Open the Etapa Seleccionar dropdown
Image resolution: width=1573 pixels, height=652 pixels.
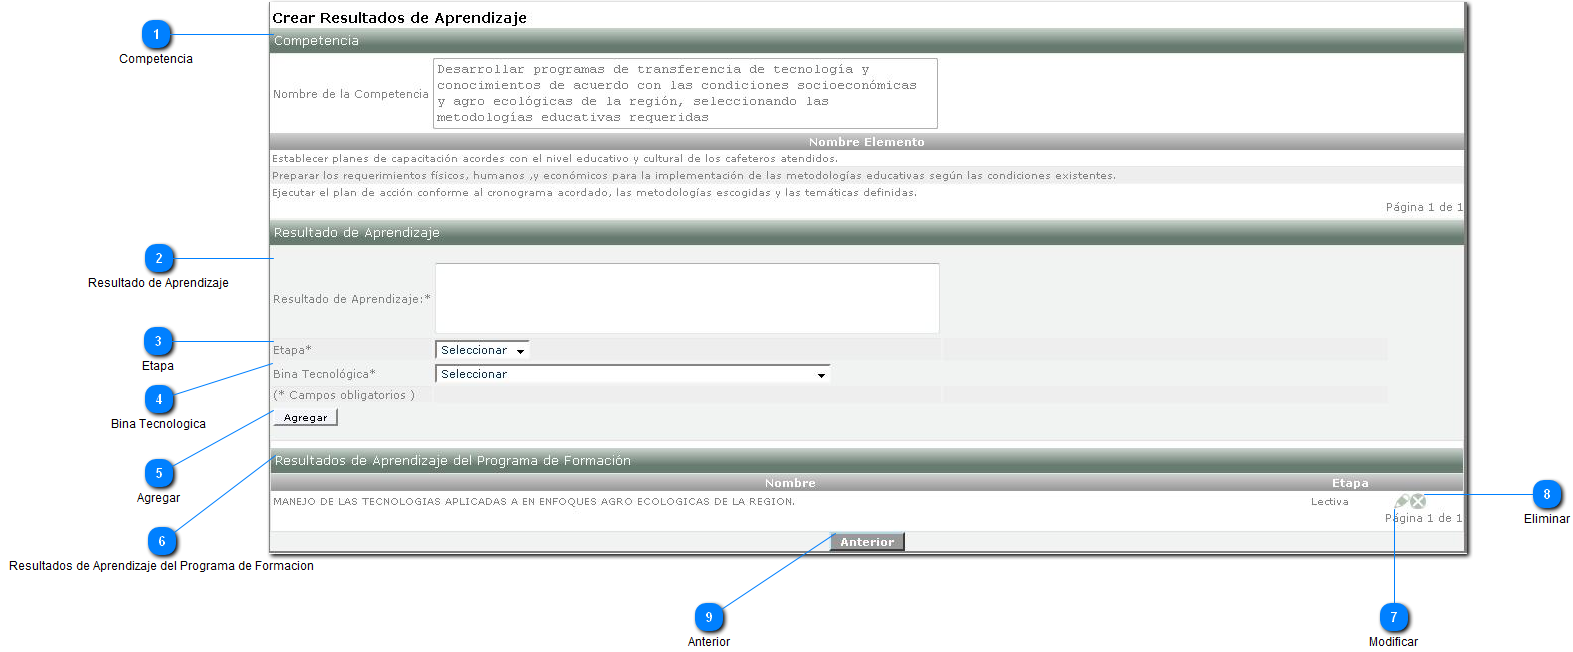pos(482,350)
